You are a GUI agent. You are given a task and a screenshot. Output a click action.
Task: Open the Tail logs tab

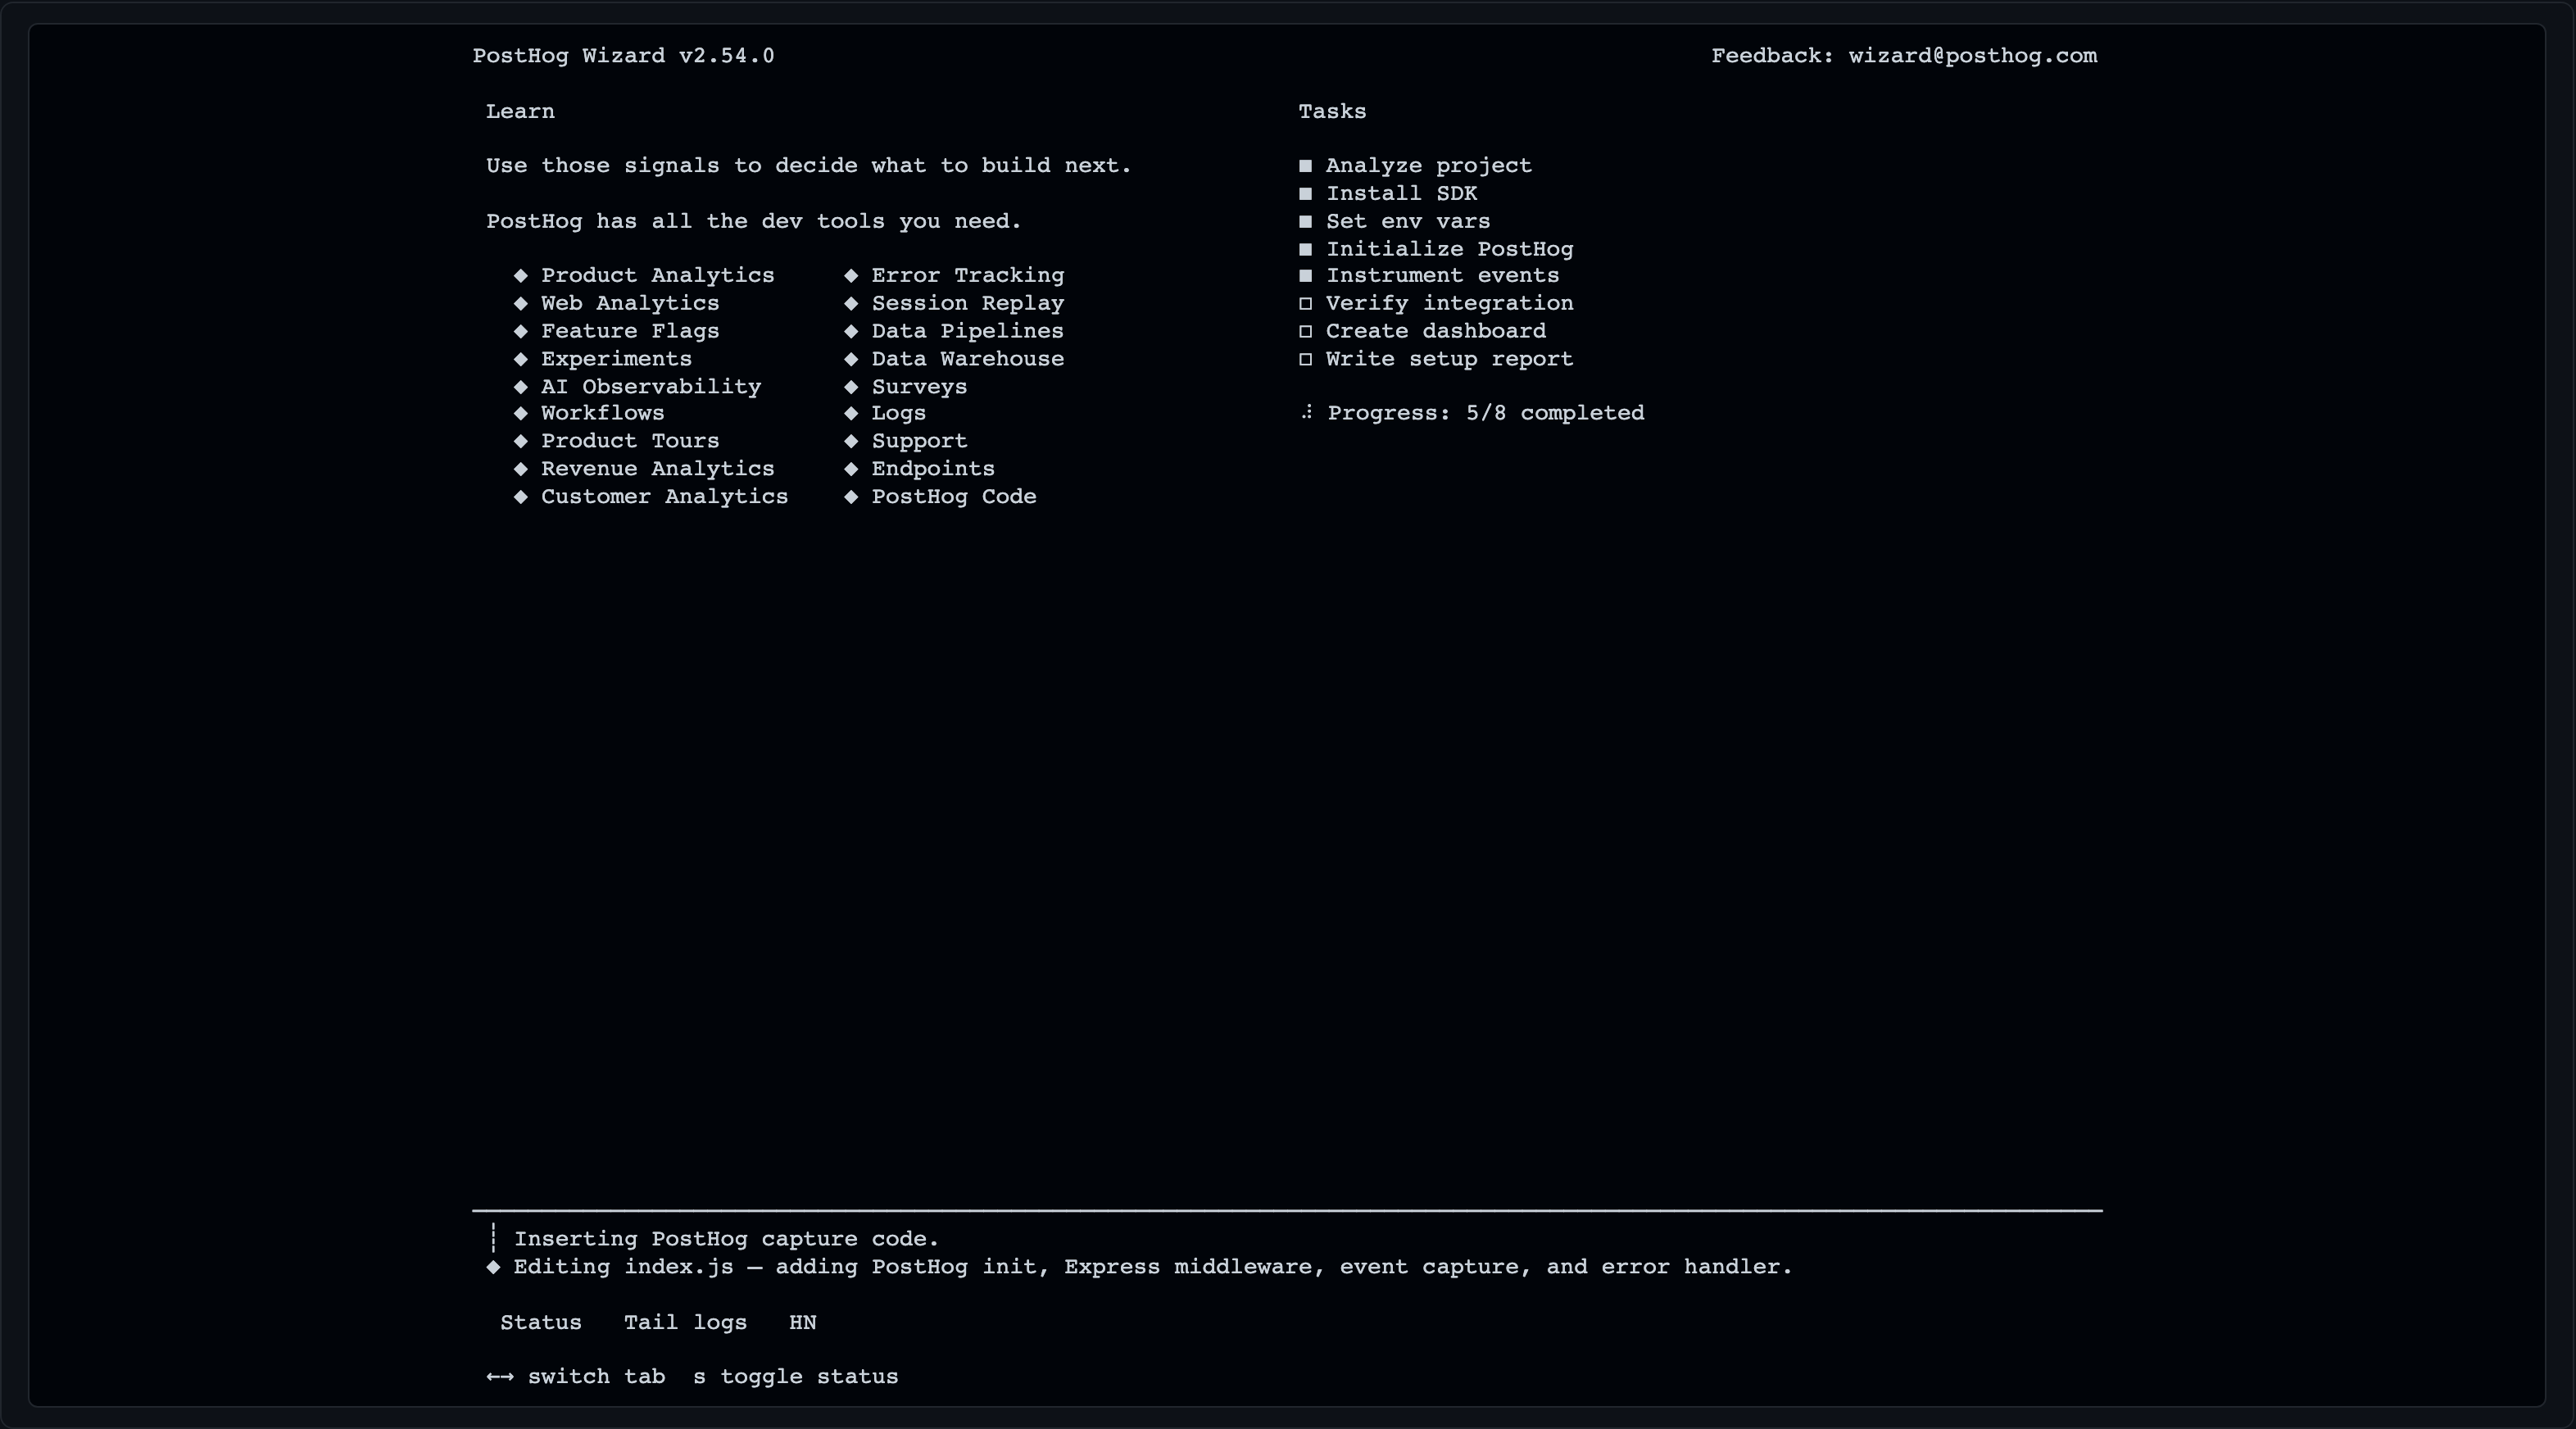pyautogui.click(x=685, y=1322)
